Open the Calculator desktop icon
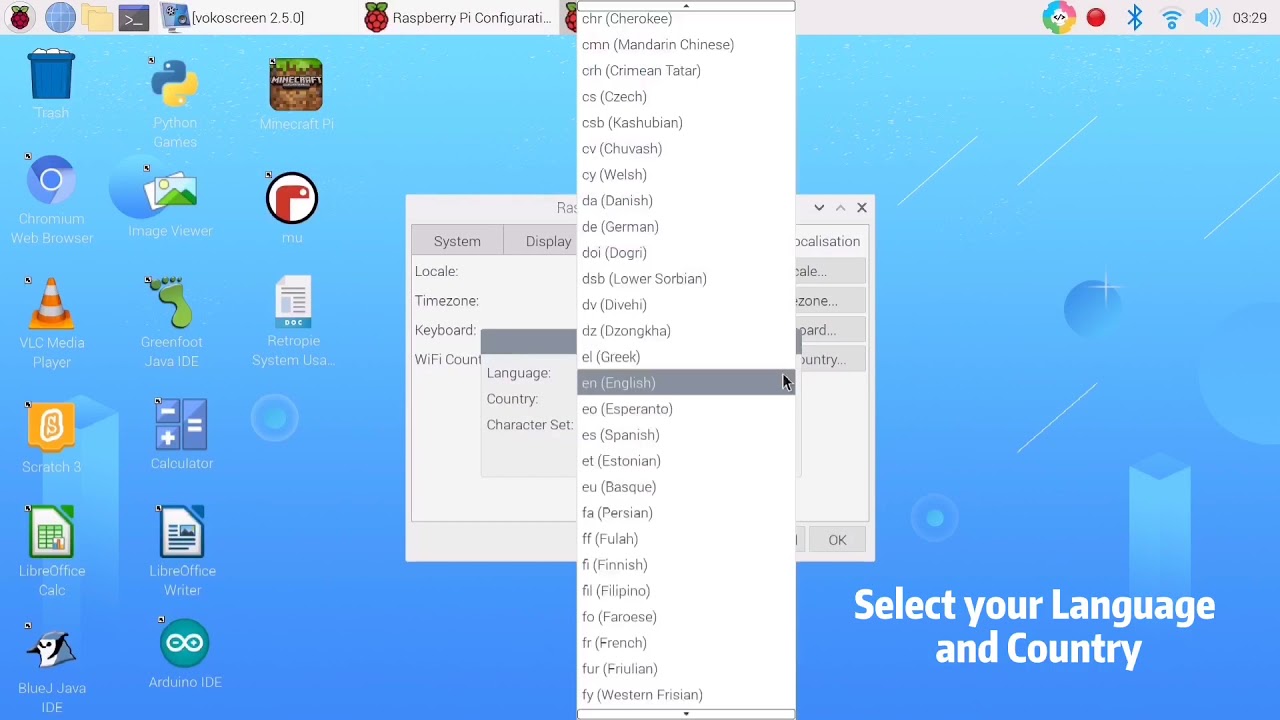Image resolution: width=1280 pixels, height=720 pixels. click(x=182, y=433)
